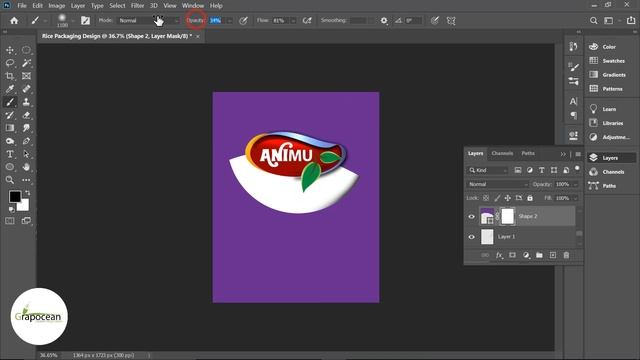
Task: Select the Zoom tool
Action: [10, 180]
